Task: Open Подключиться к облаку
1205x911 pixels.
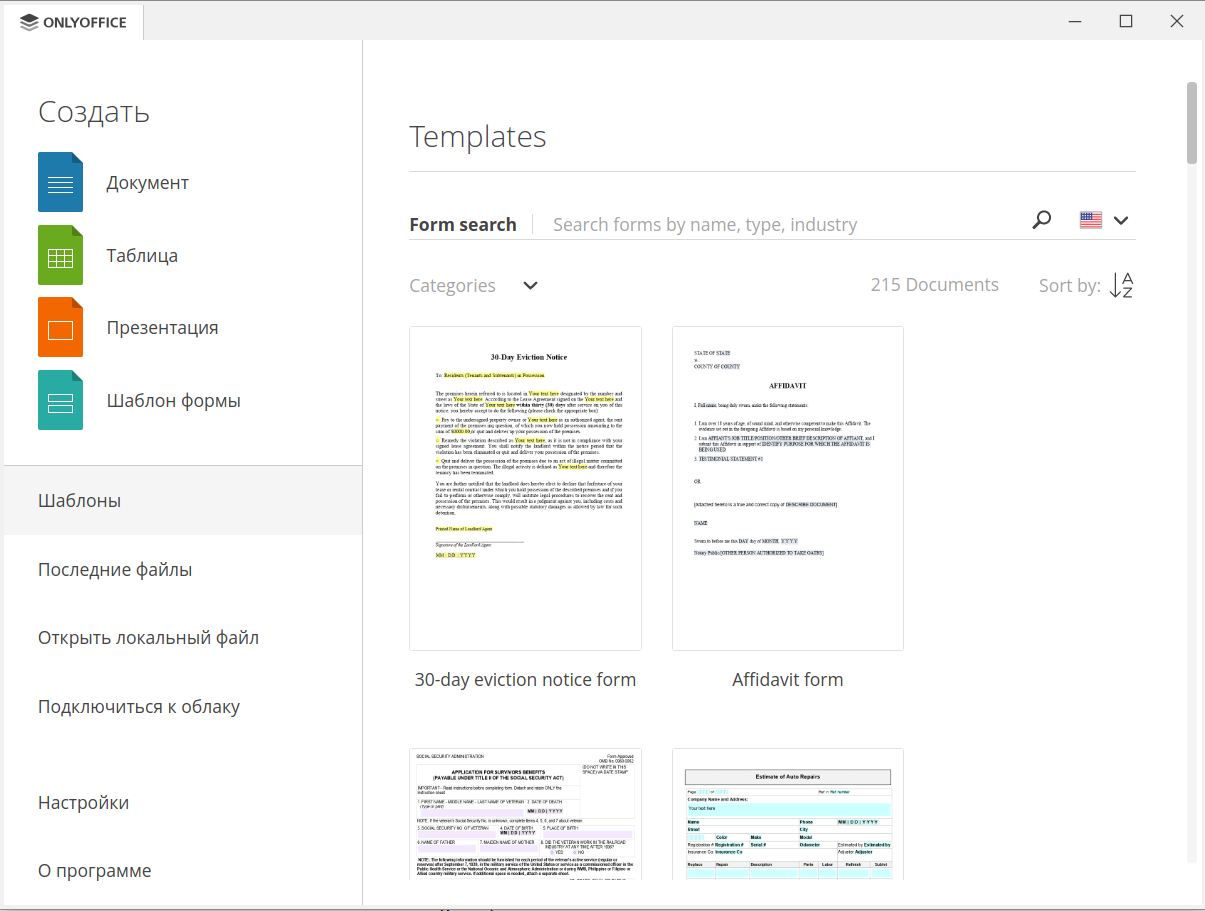Action: point(139,707)
